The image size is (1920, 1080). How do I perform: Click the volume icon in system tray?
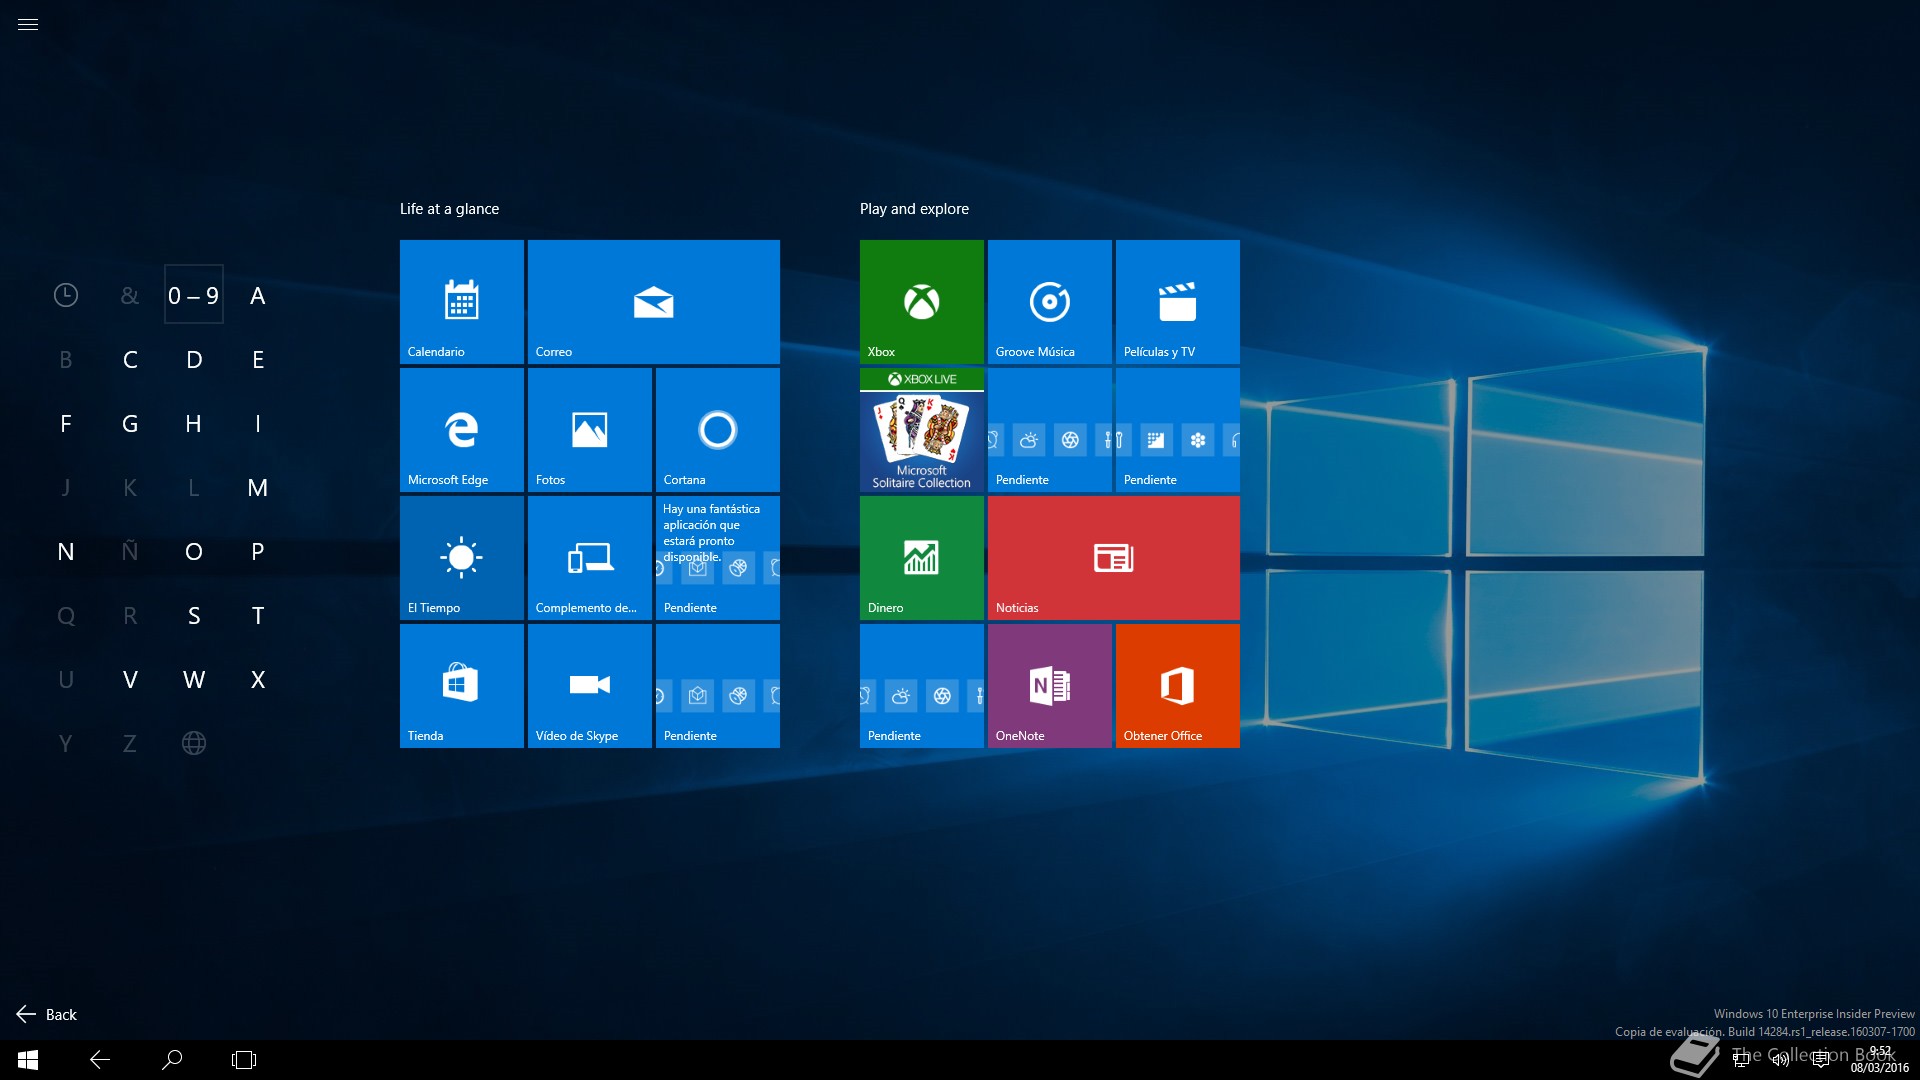coord(1781,1060)
